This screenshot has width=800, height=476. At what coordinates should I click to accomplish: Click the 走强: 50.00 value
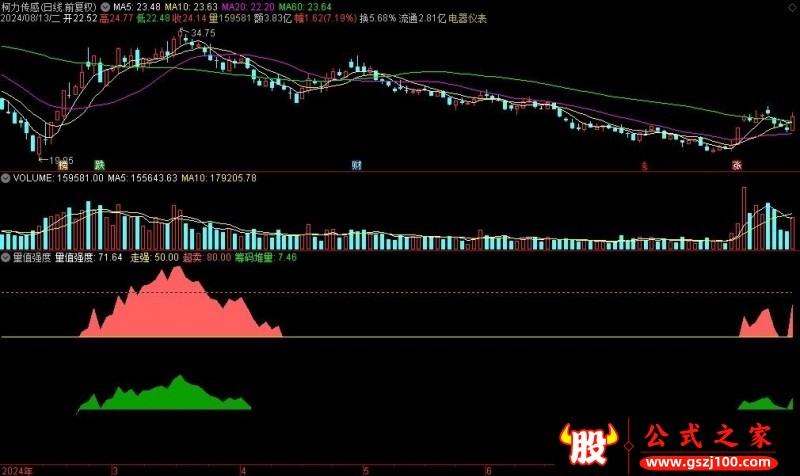click(155, 257)
